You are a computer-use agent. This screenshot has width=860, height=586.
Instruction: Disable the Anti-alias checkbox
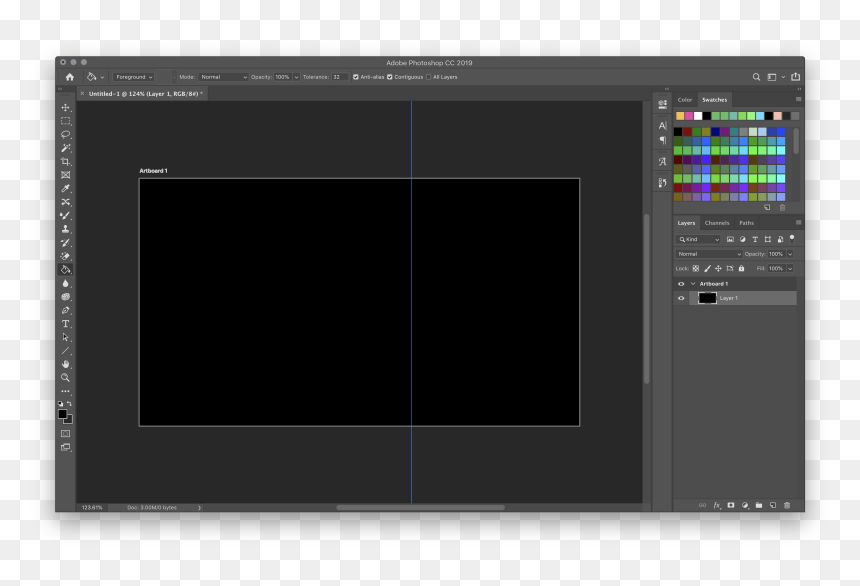[x=356, y=77]
